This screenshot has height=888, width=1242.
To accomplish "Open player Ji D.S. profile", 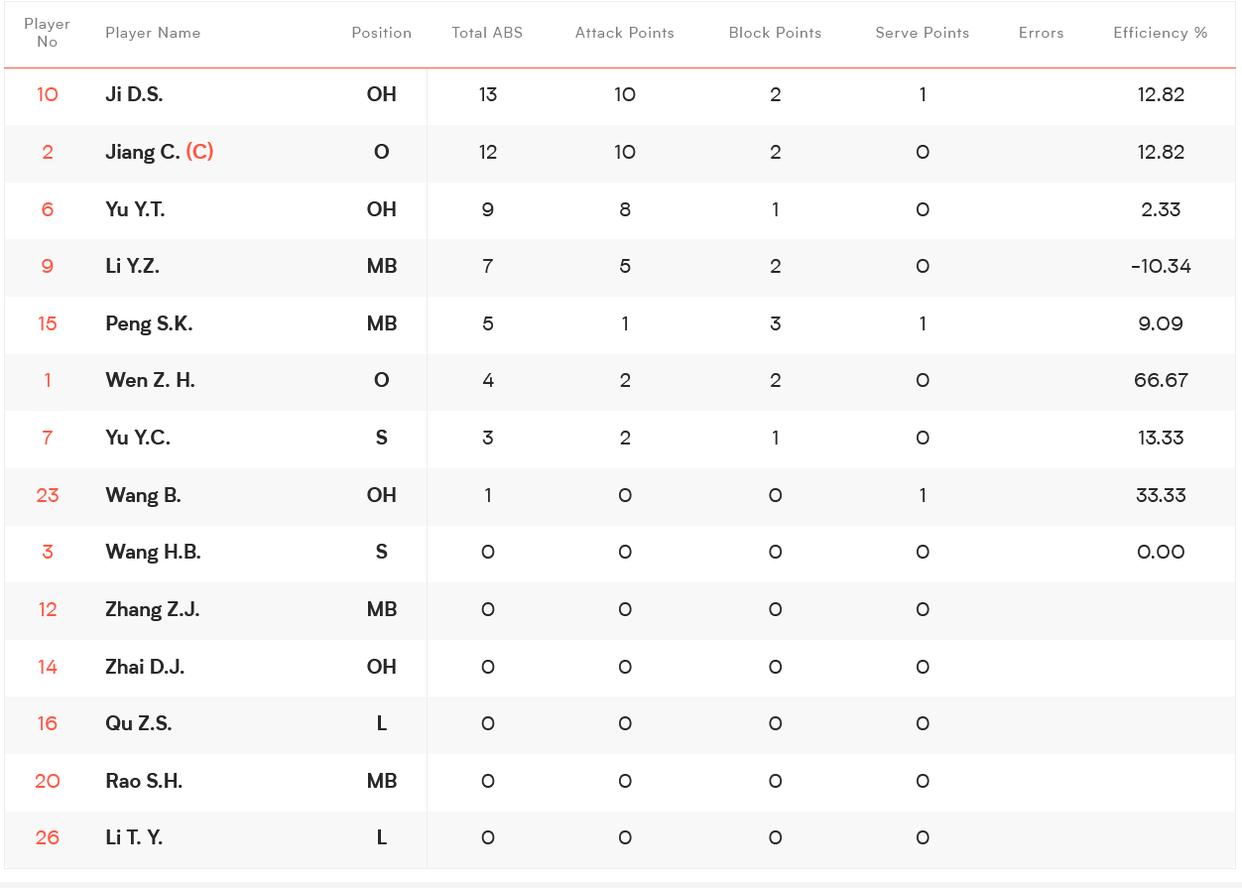I will tap(134, 95).
